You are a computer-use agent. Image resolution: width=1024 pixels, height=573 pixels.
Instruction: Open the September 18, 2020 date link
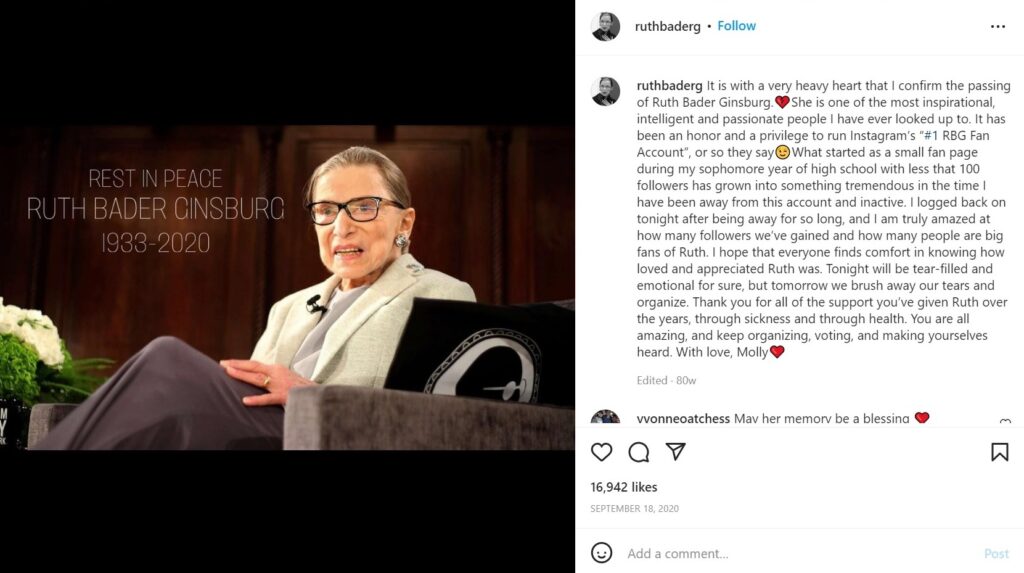click(x=634, y=508)
